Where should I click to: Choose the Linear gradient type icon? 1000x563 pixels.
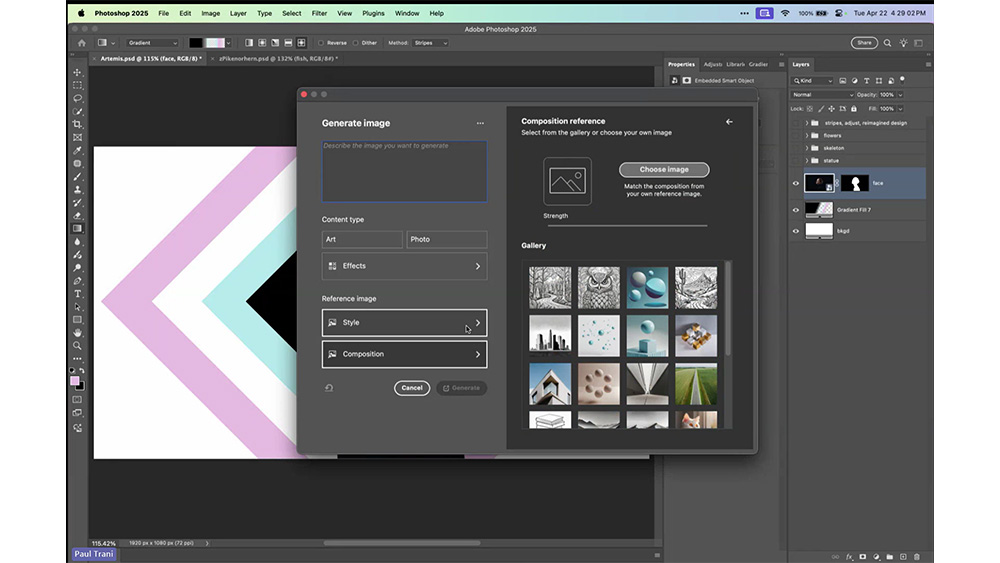pos(249,43)
